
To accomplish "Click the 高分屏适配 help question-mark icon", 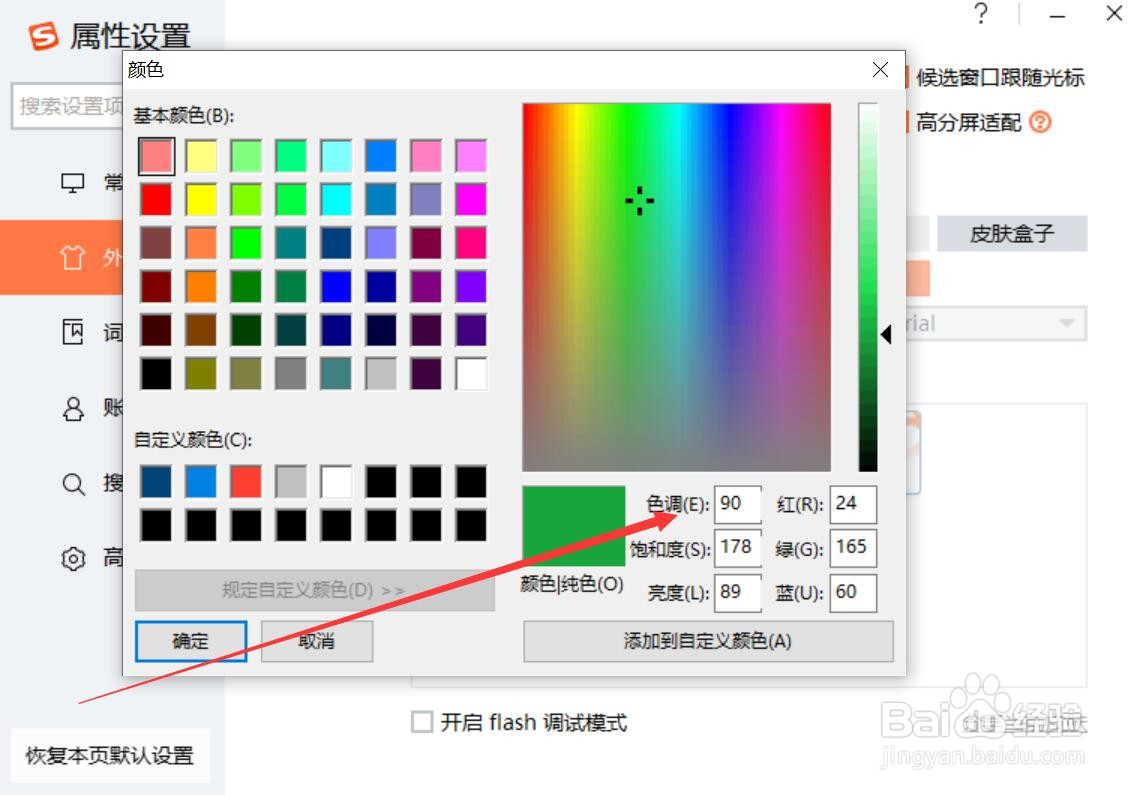I will coord(1041,122).
